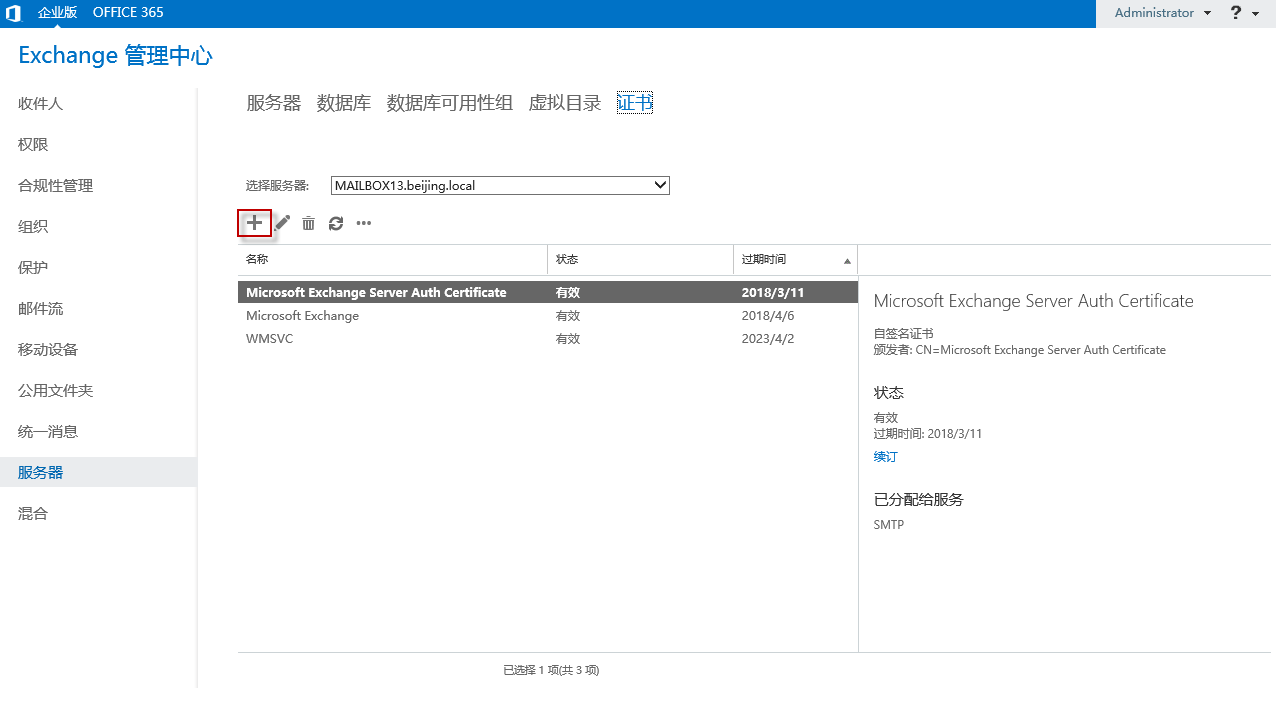Edit selected certificate with pencil icon

[283, 223]
